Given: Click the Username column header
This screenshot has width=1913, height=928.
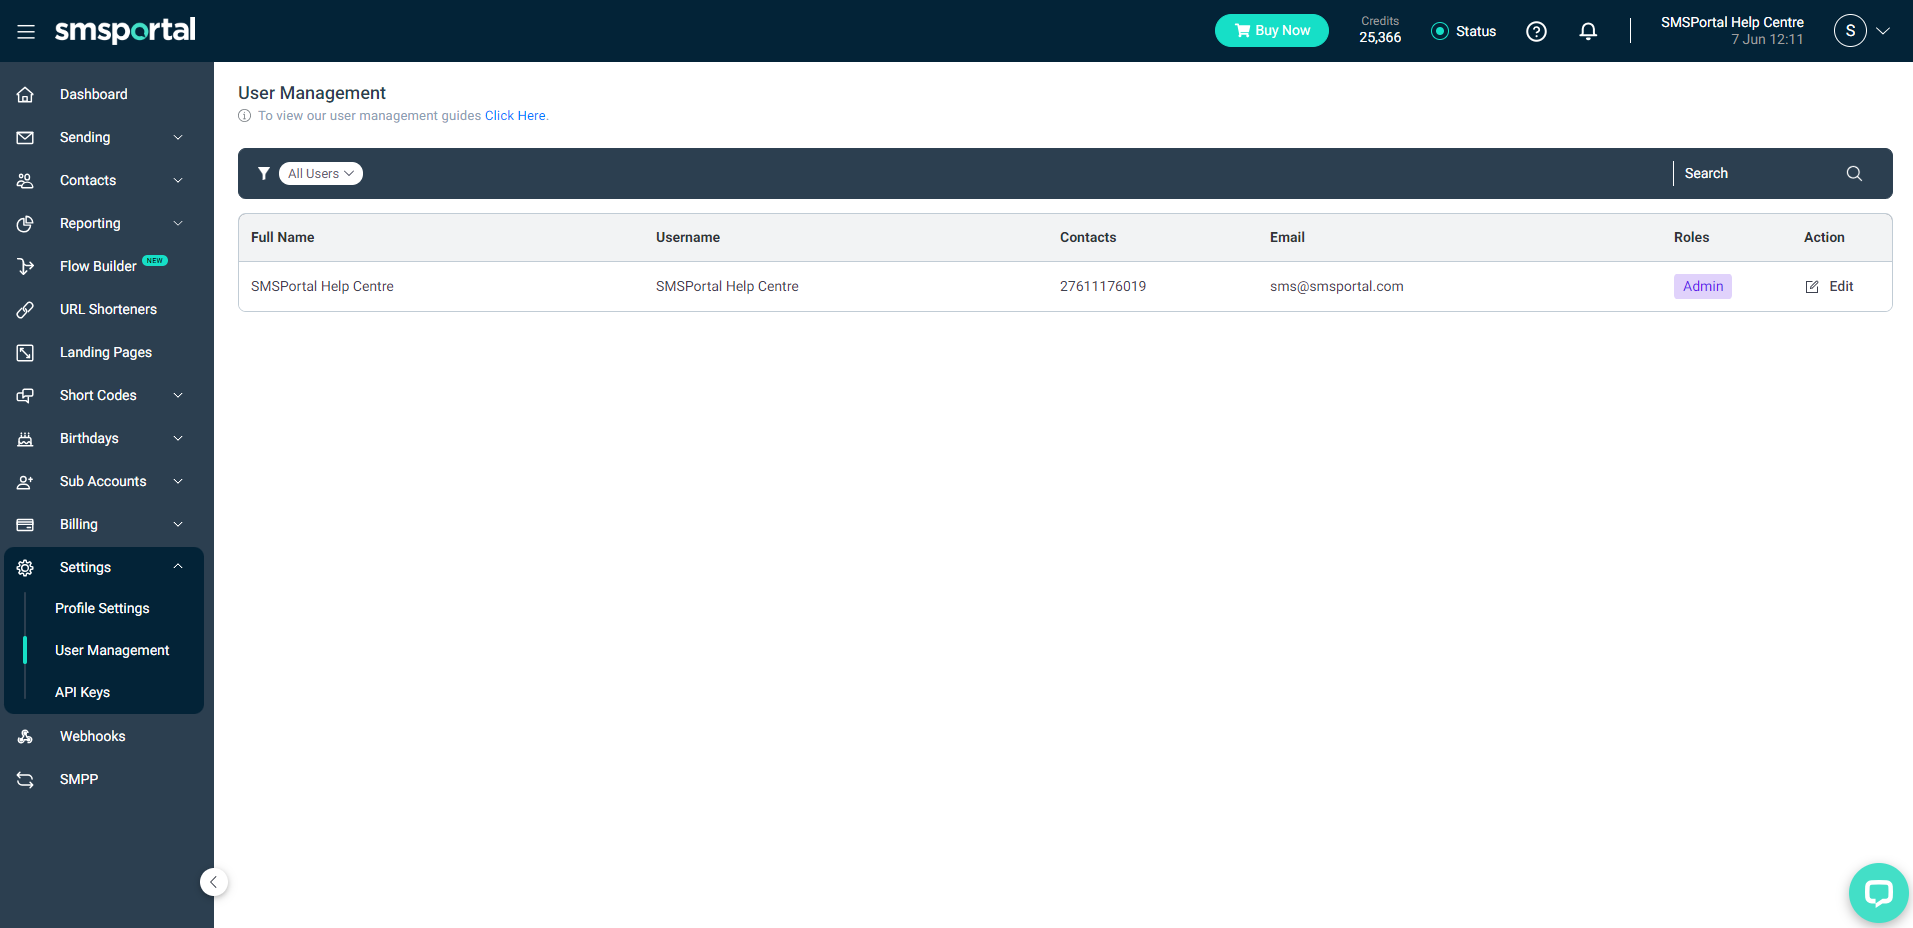Looking at the screenshot, I should [x=688, y=237].
